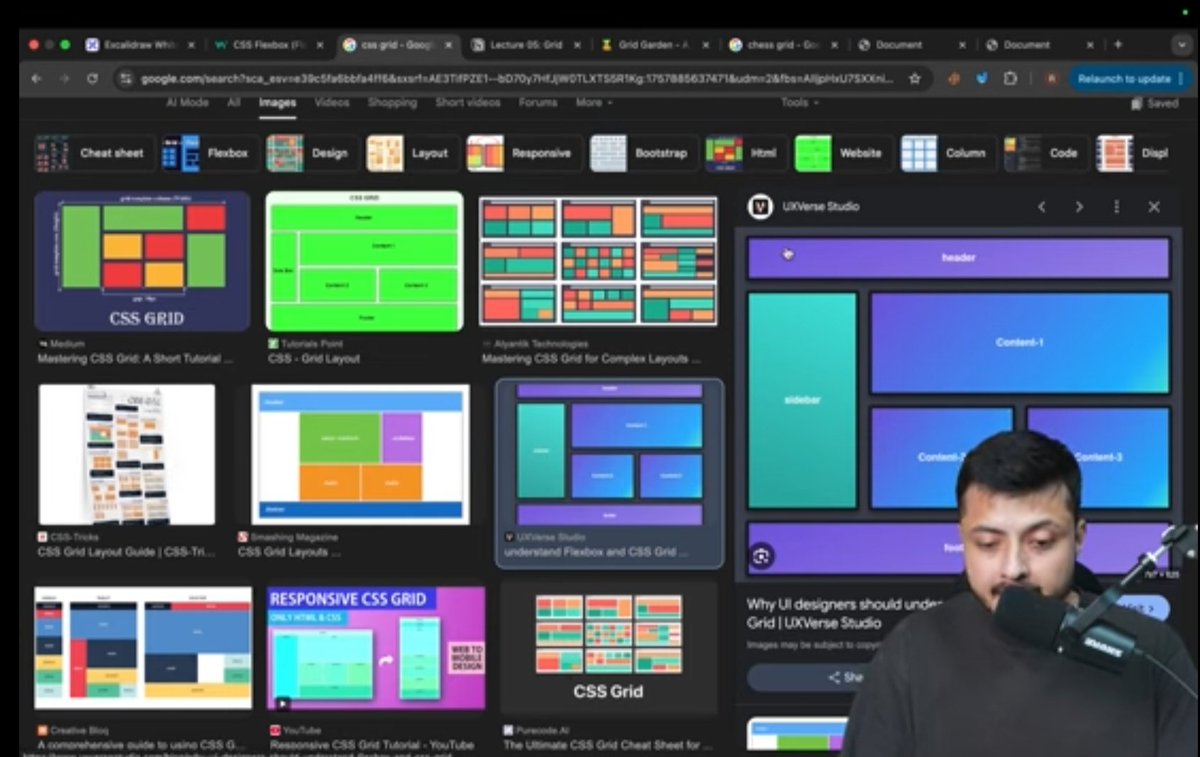Open the Medium CSS GRID thumbnail
The width and height of the screenshot is (1200, 757).
[142, 261]
